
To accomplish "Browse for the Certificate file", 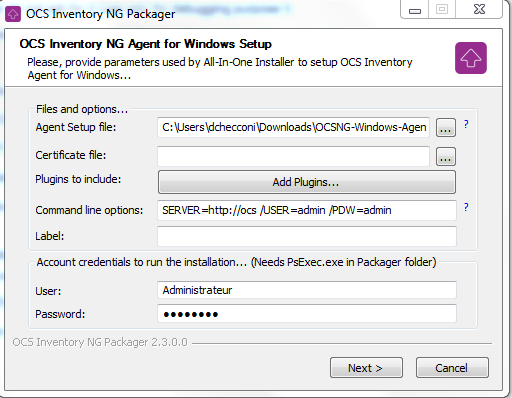I will point(446,156).
